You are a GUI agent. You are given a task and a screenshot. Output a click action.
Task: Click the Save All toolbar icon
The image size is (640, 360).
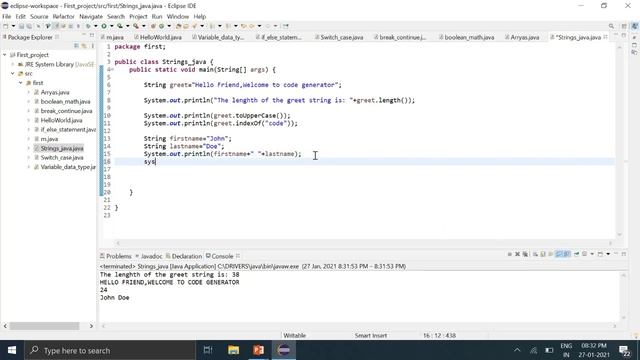coord(29,26)
